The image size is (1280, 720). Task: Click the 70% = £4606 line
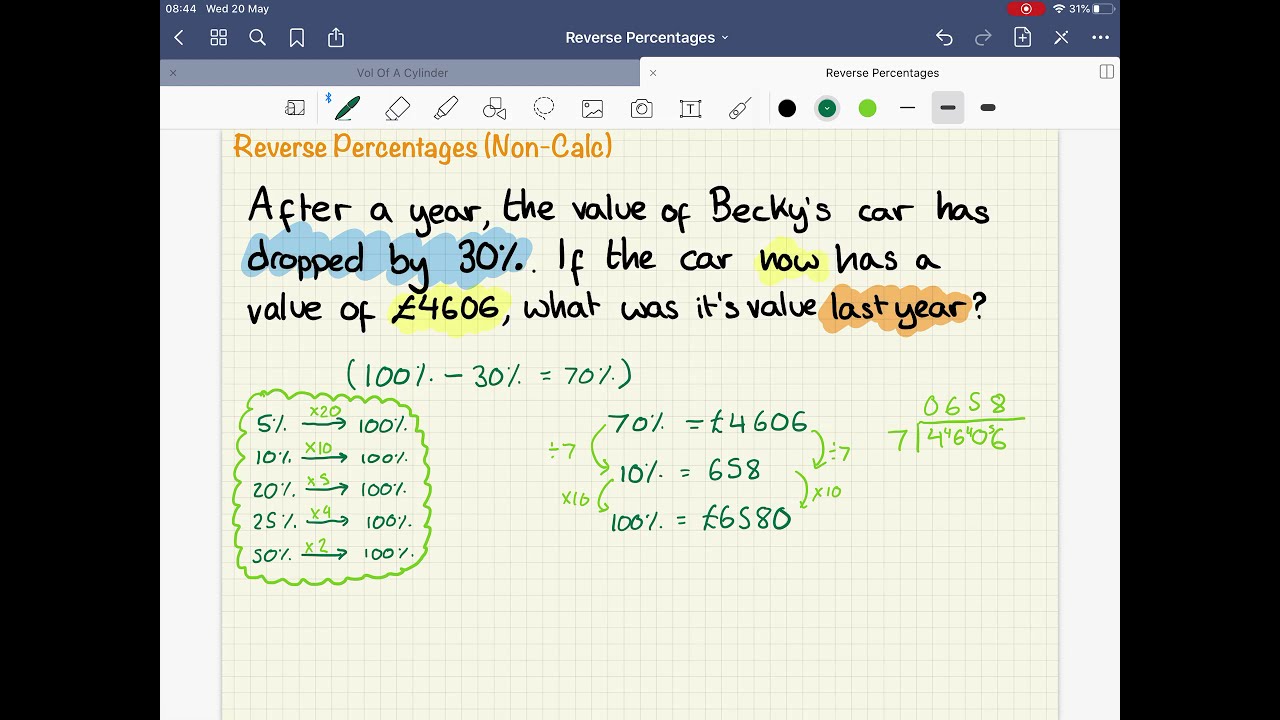tap(707, 424)
